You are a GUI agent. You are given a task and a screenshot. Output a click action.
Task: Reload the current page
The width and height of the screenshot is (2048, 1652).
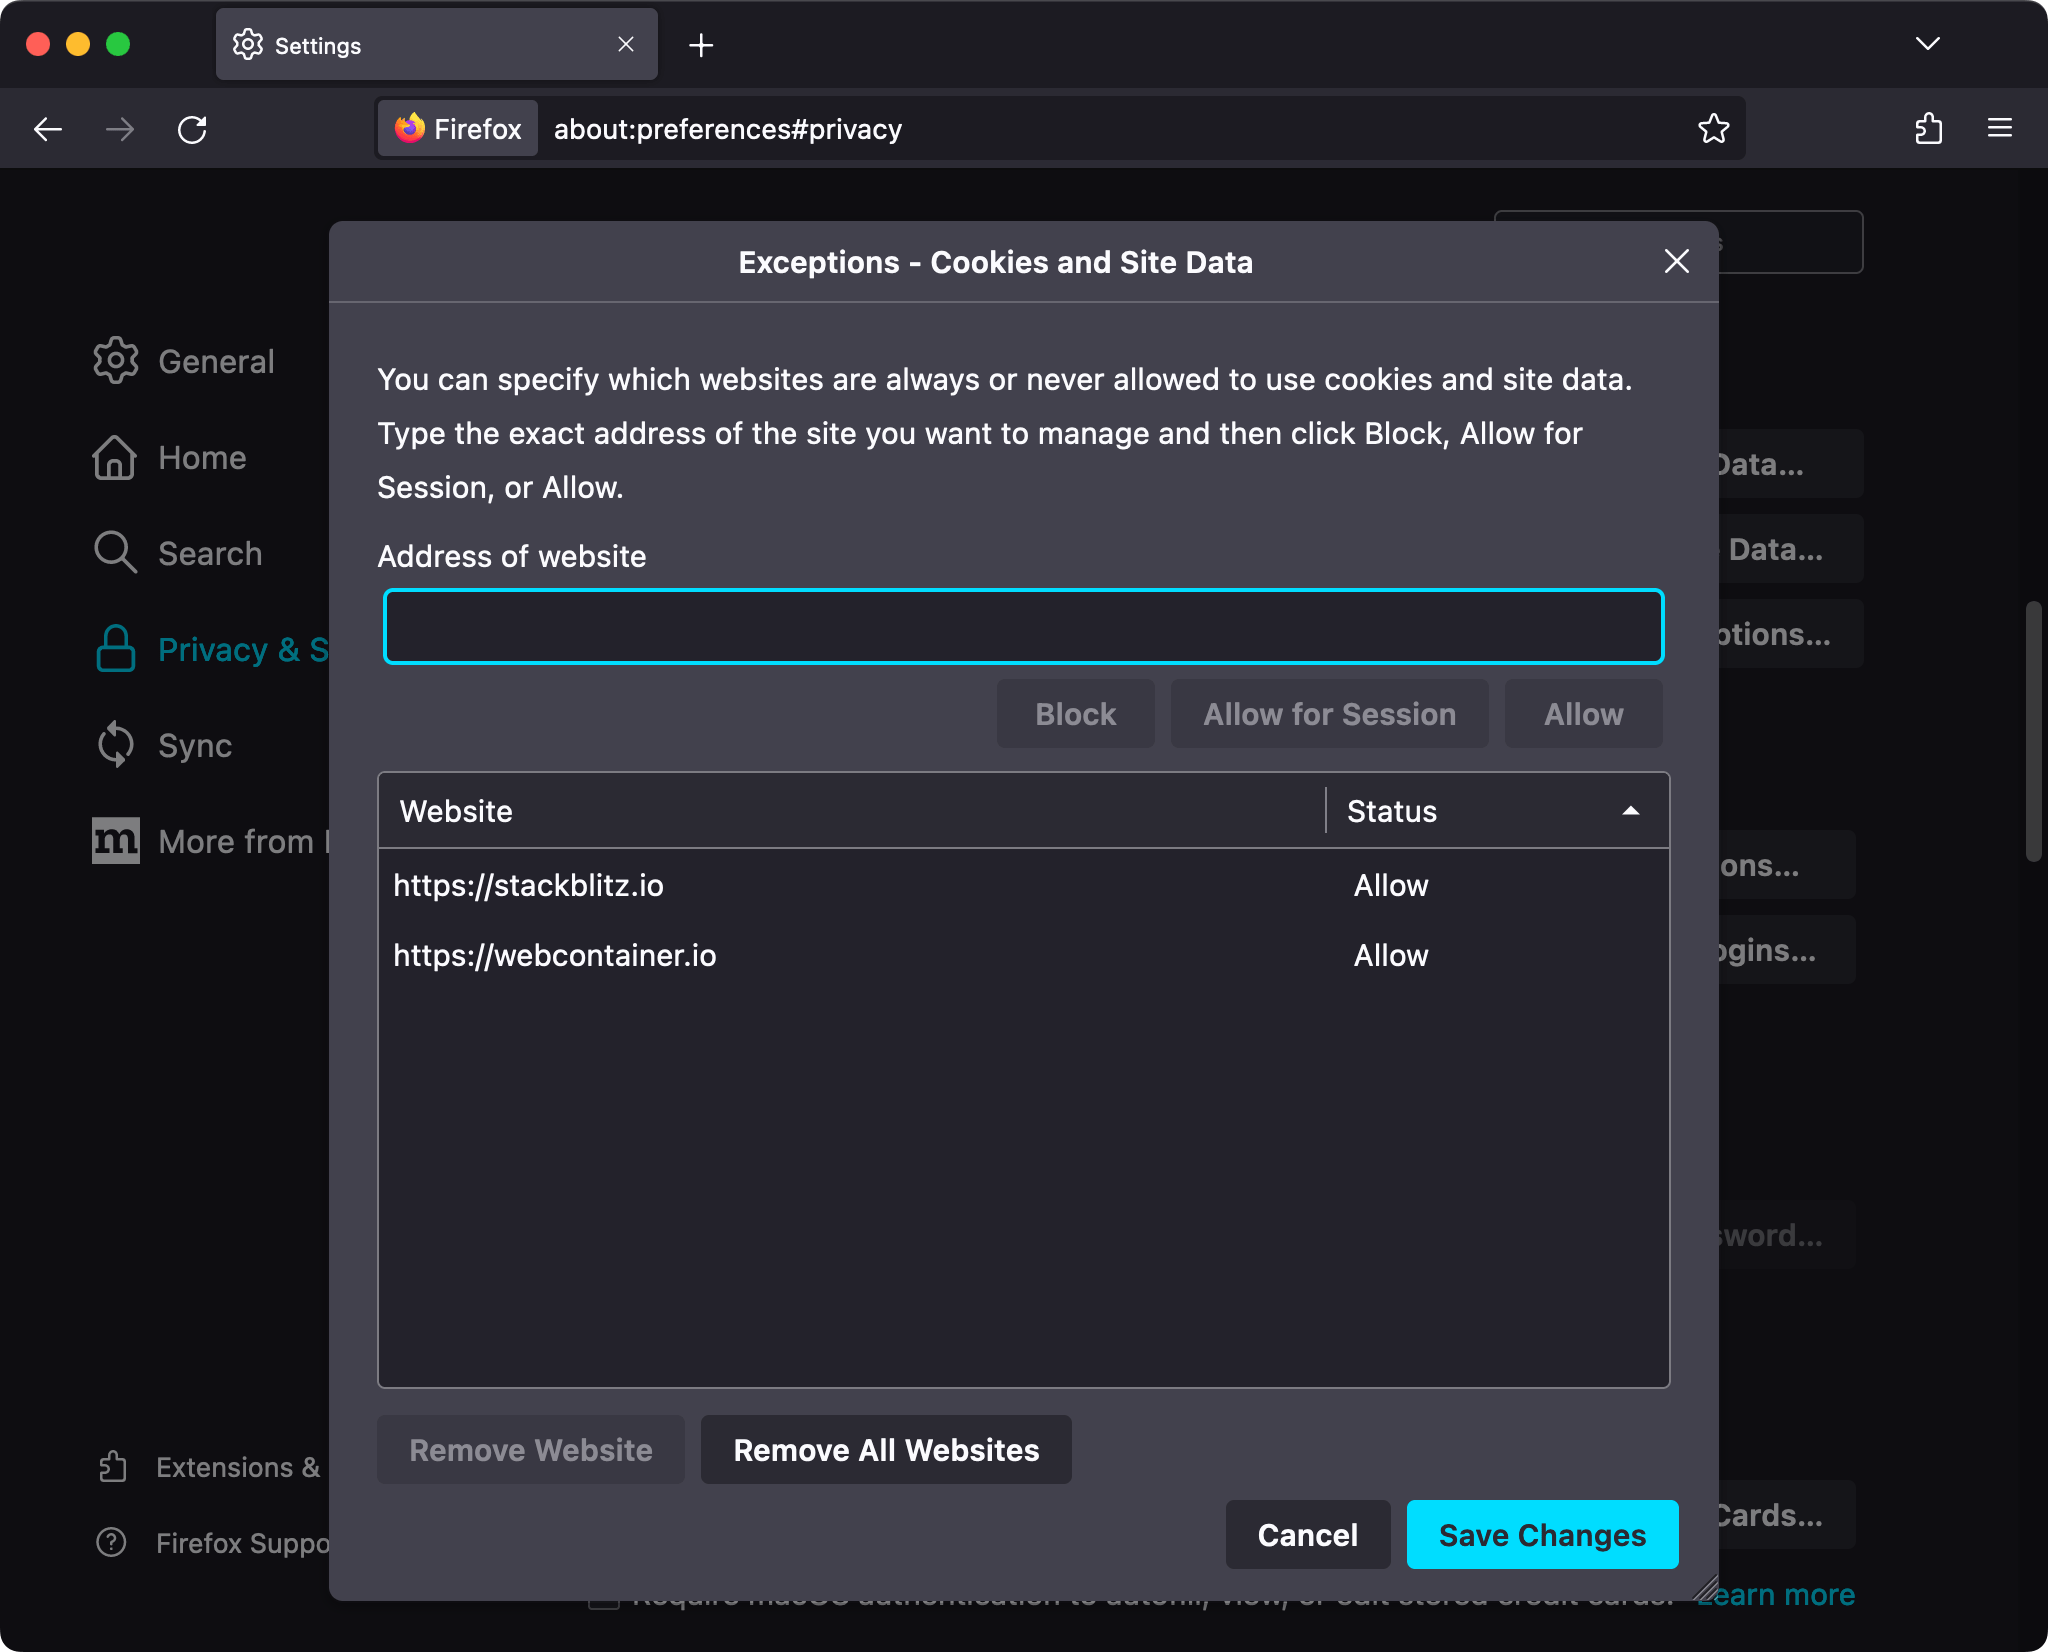[193, 129]
